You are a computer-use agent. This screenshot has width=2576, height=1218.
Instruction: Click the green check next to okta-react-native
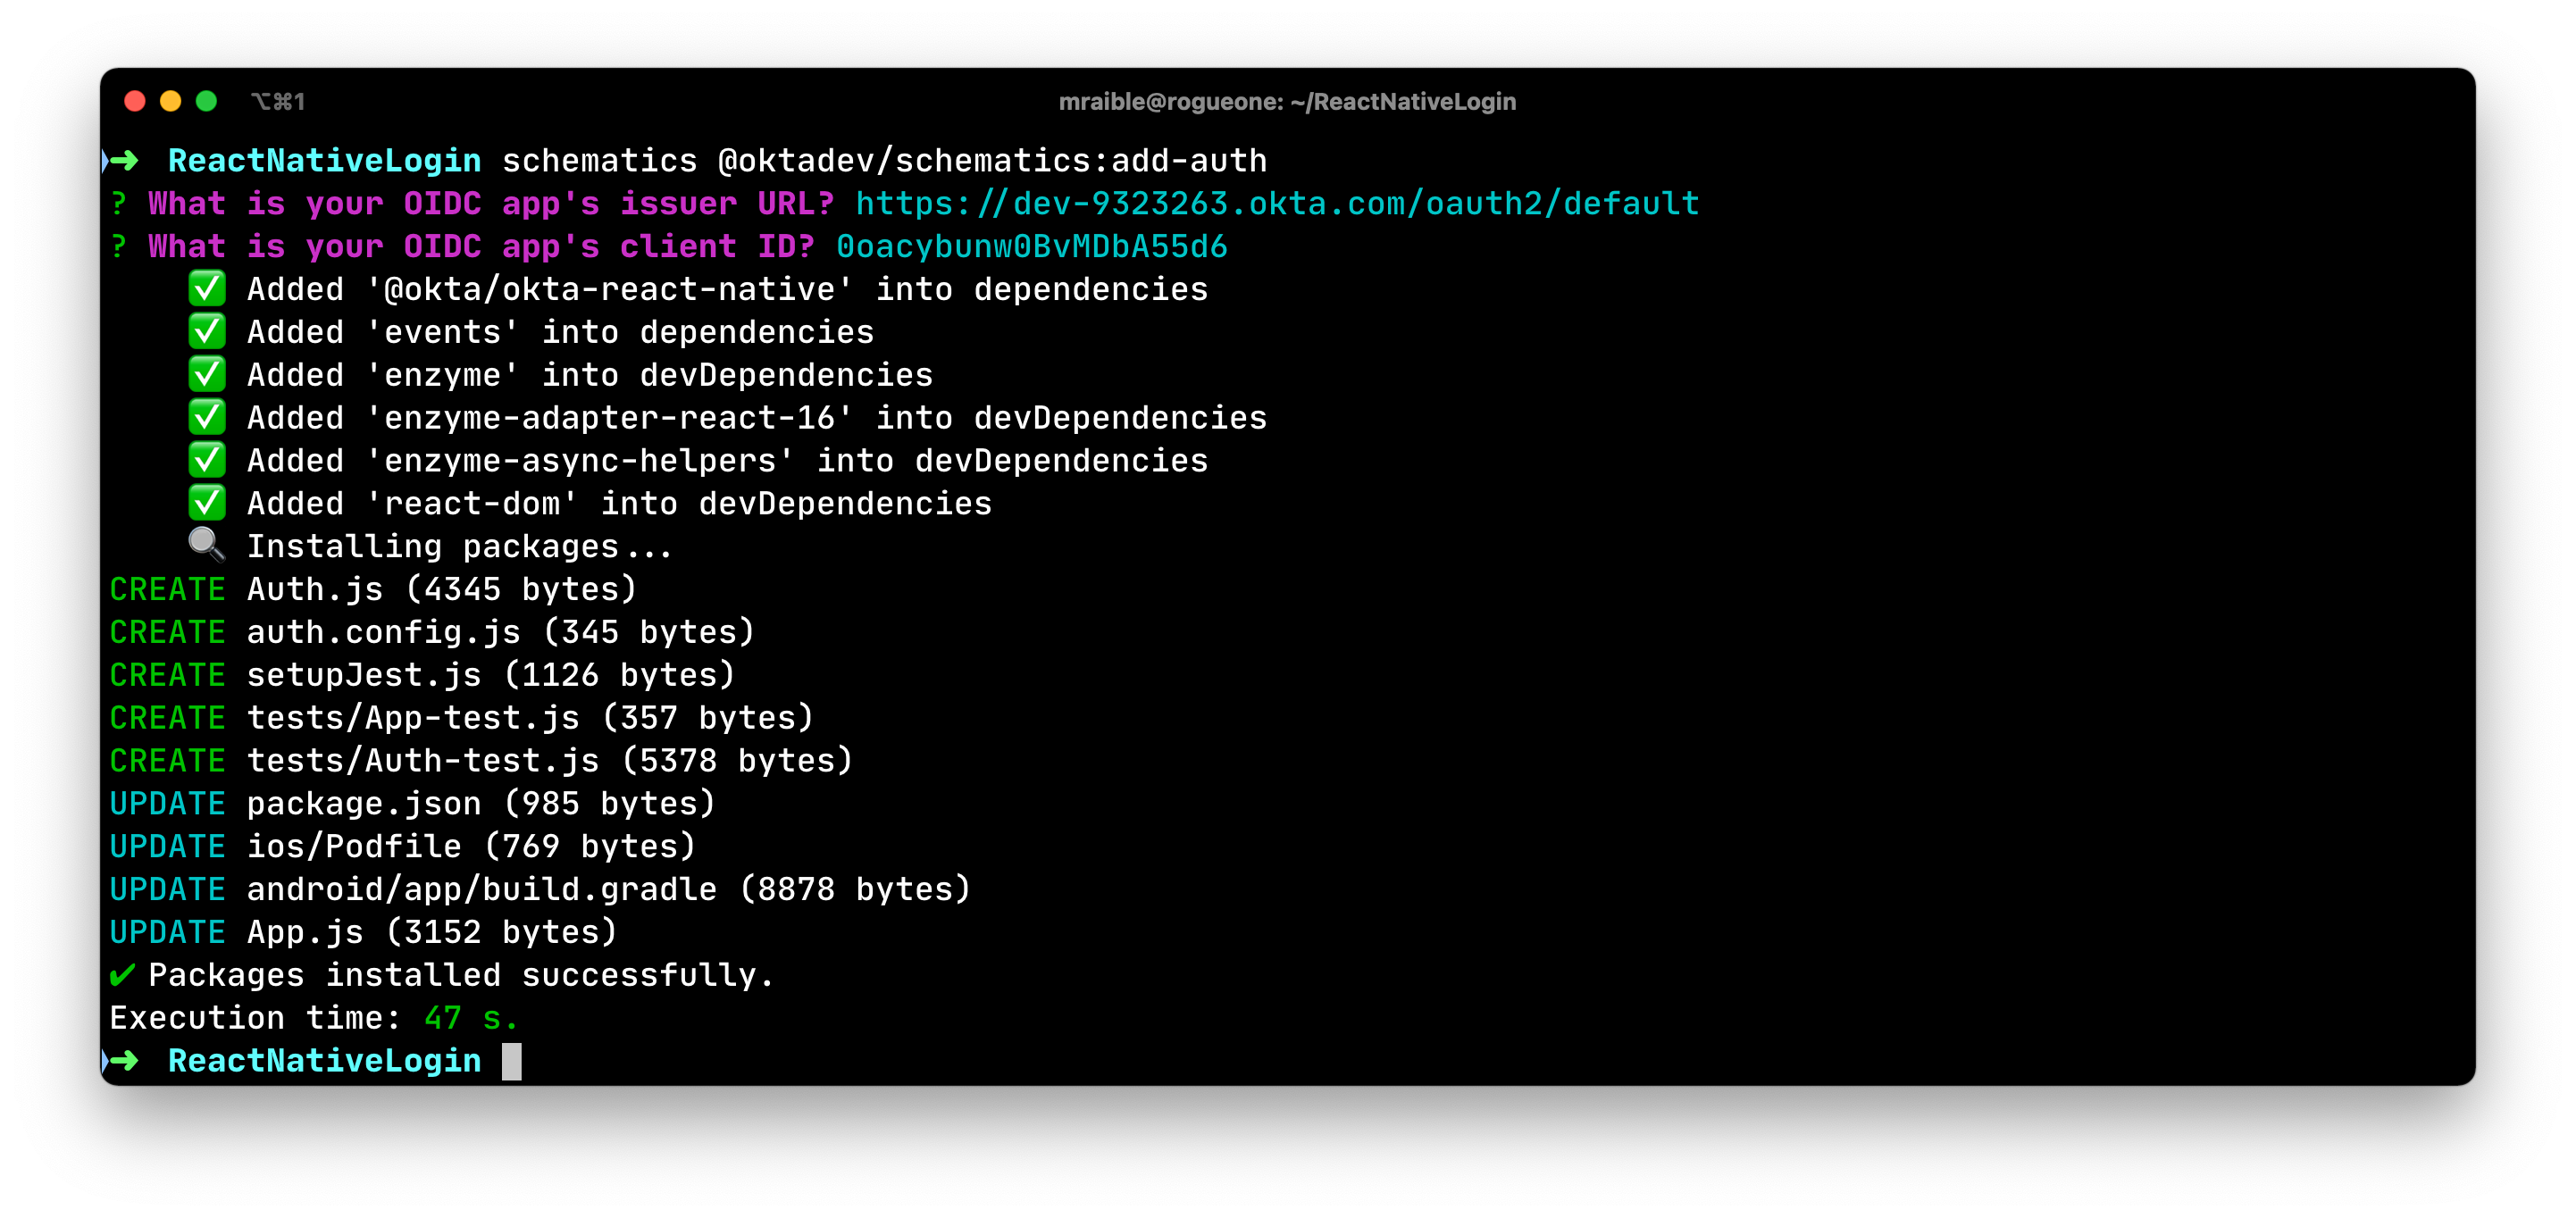207,289
